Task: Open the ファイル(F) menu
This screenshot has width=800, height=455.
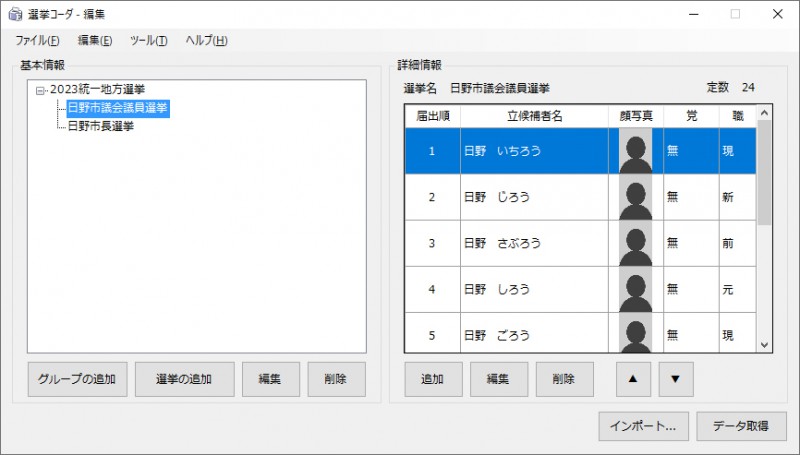Action: (x=37, y=40)
